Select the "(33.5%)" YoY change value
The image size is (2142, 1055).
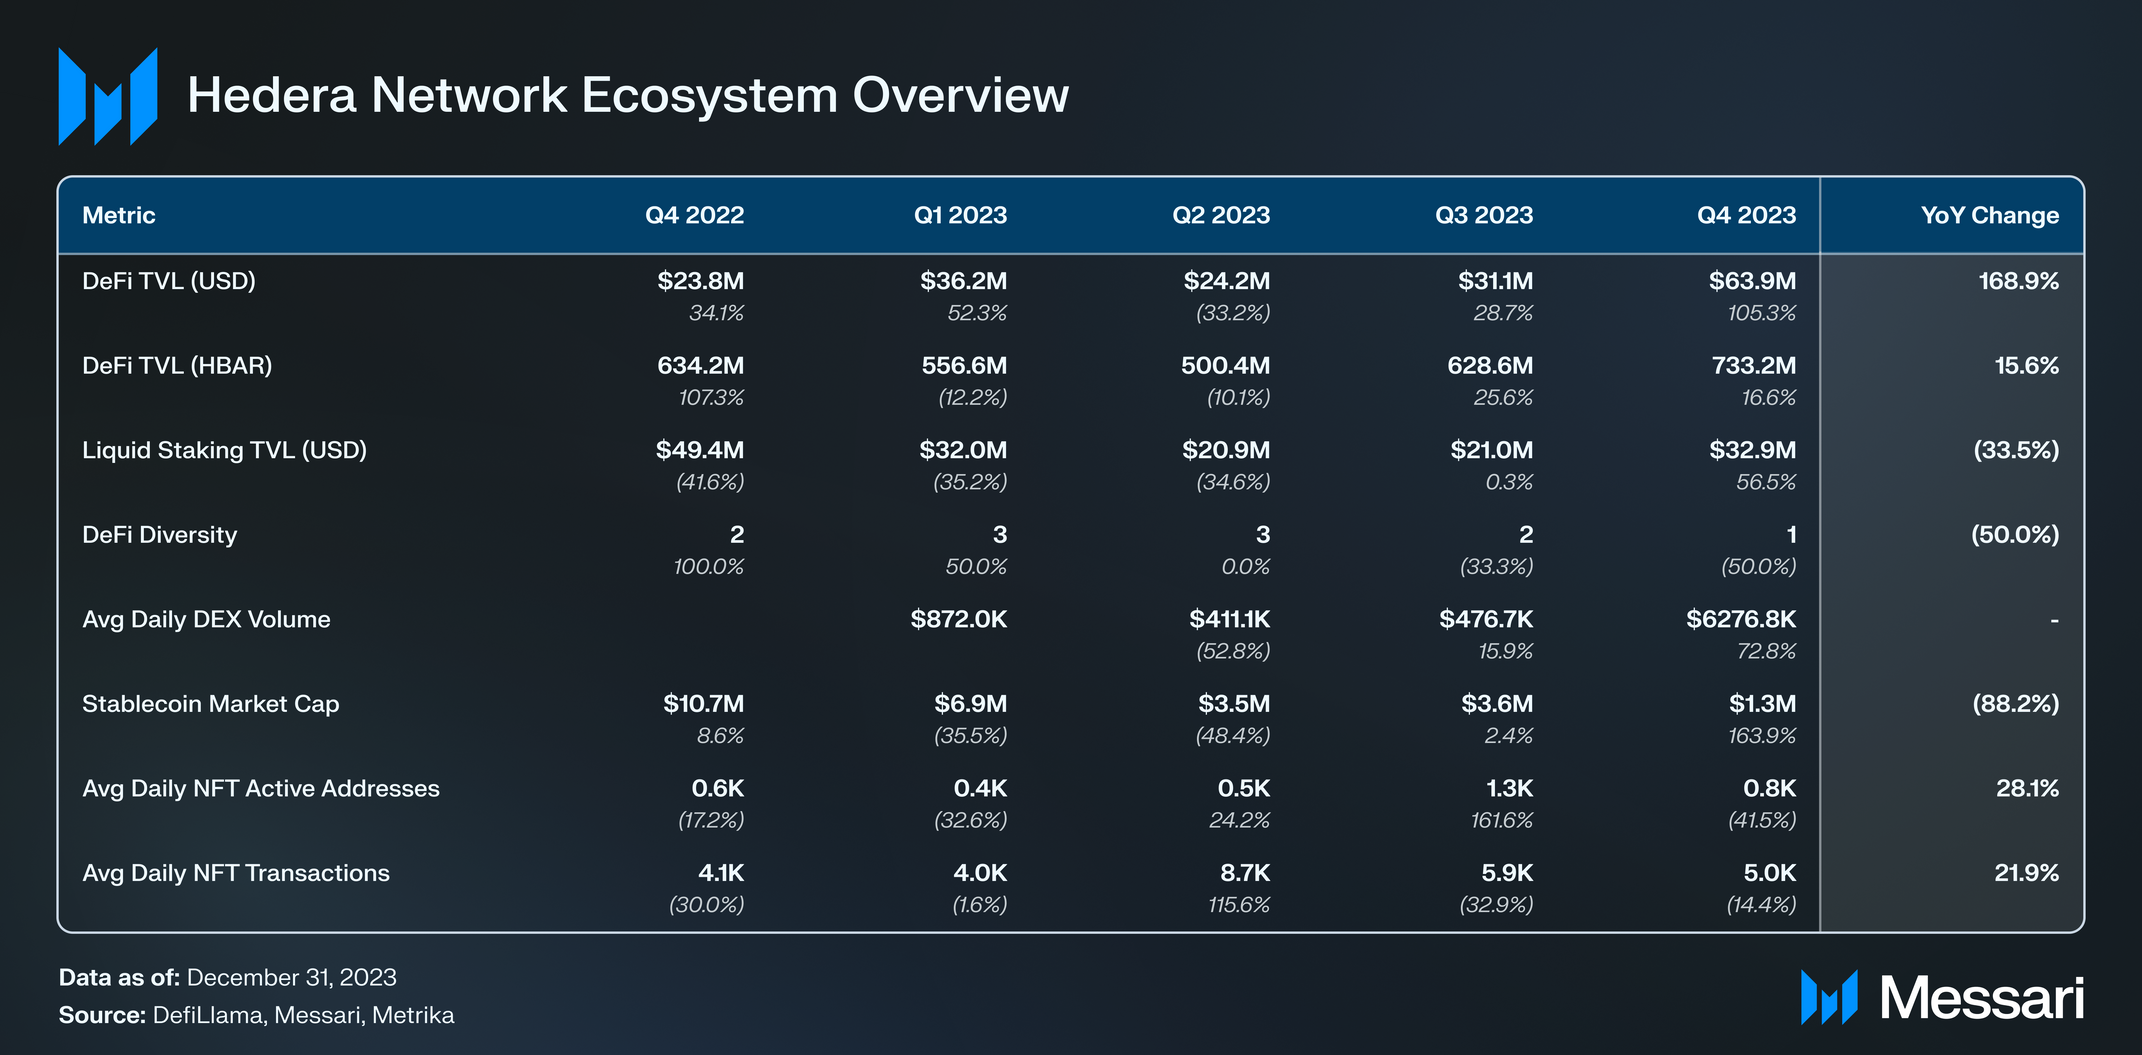pos(2016,450)
